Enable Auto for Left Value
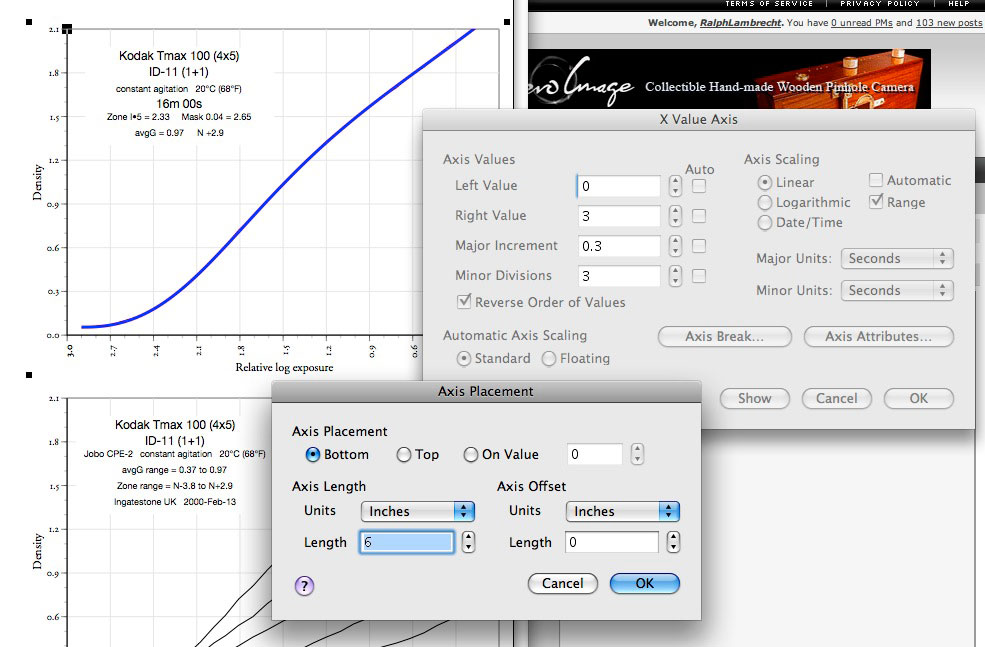 pos(699,185)
